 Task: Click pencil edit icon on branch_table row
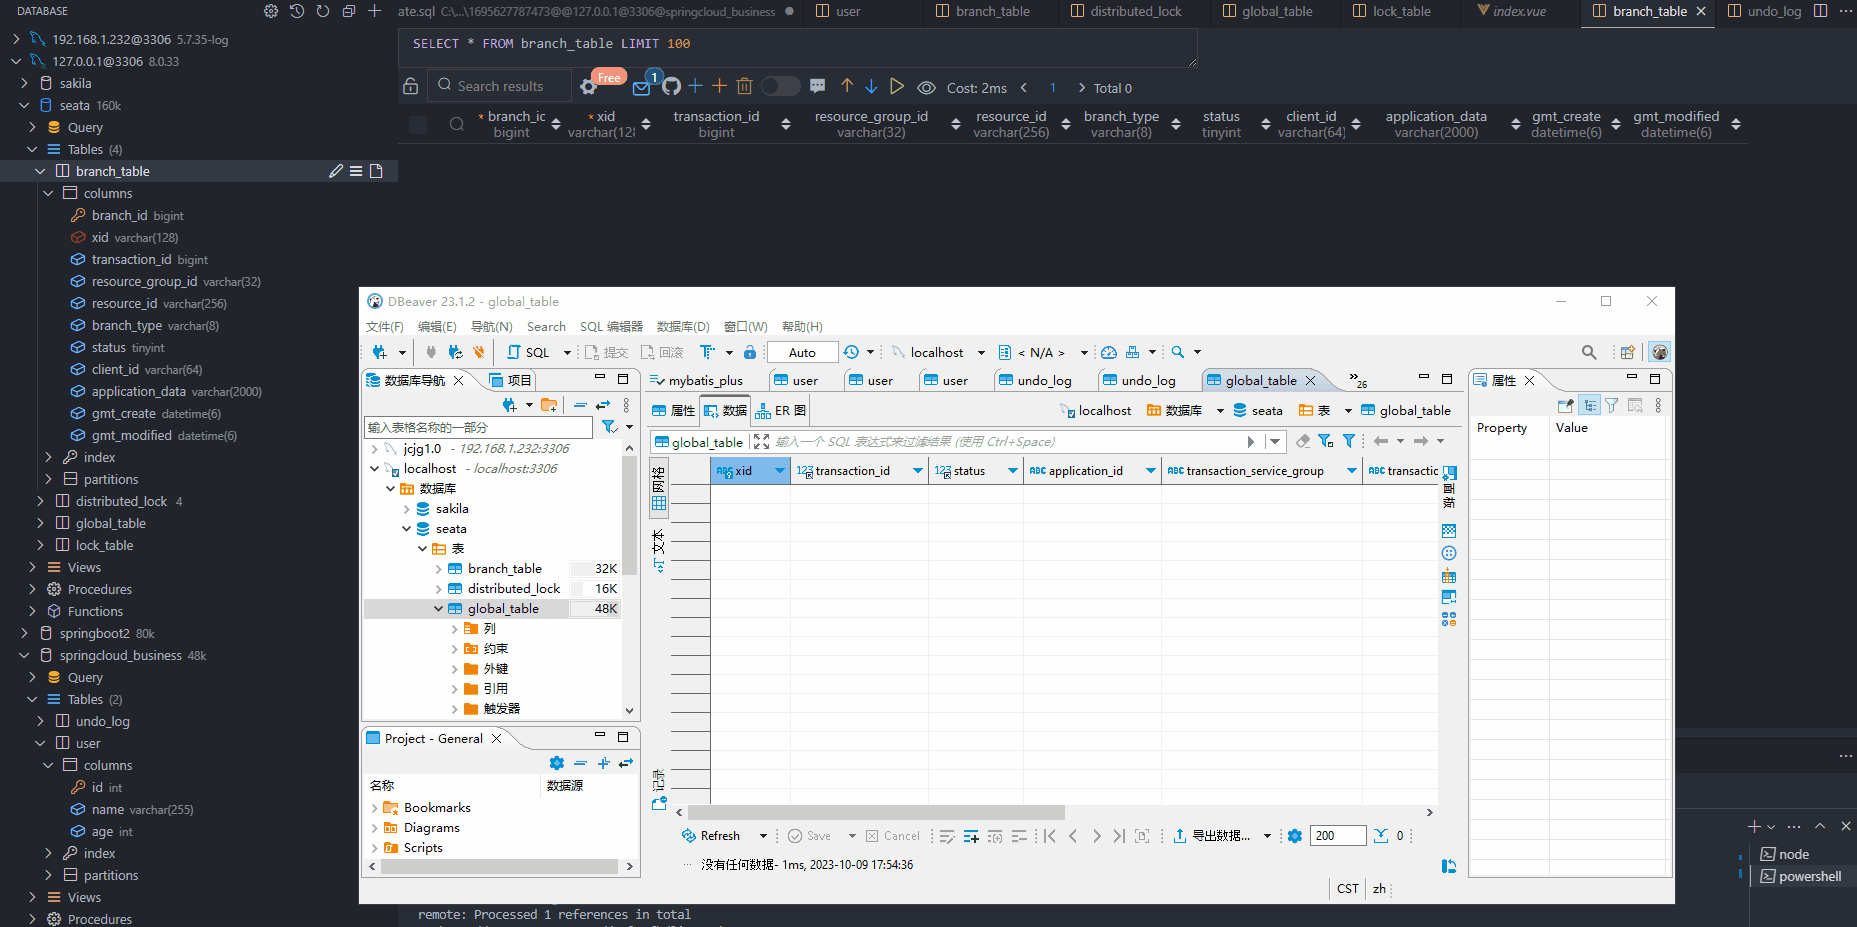(336, 171)
